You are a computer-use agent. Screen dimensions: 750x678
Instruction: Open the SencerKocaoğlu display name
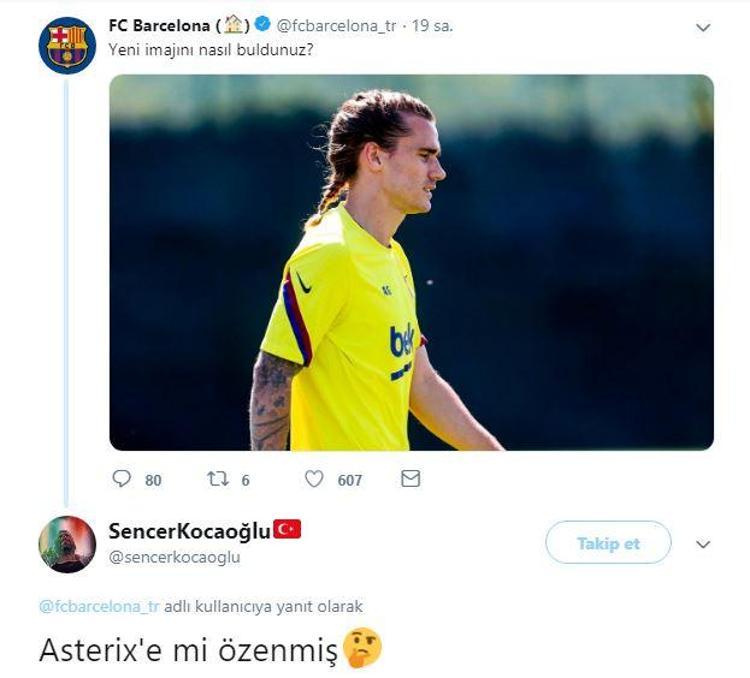190,531
